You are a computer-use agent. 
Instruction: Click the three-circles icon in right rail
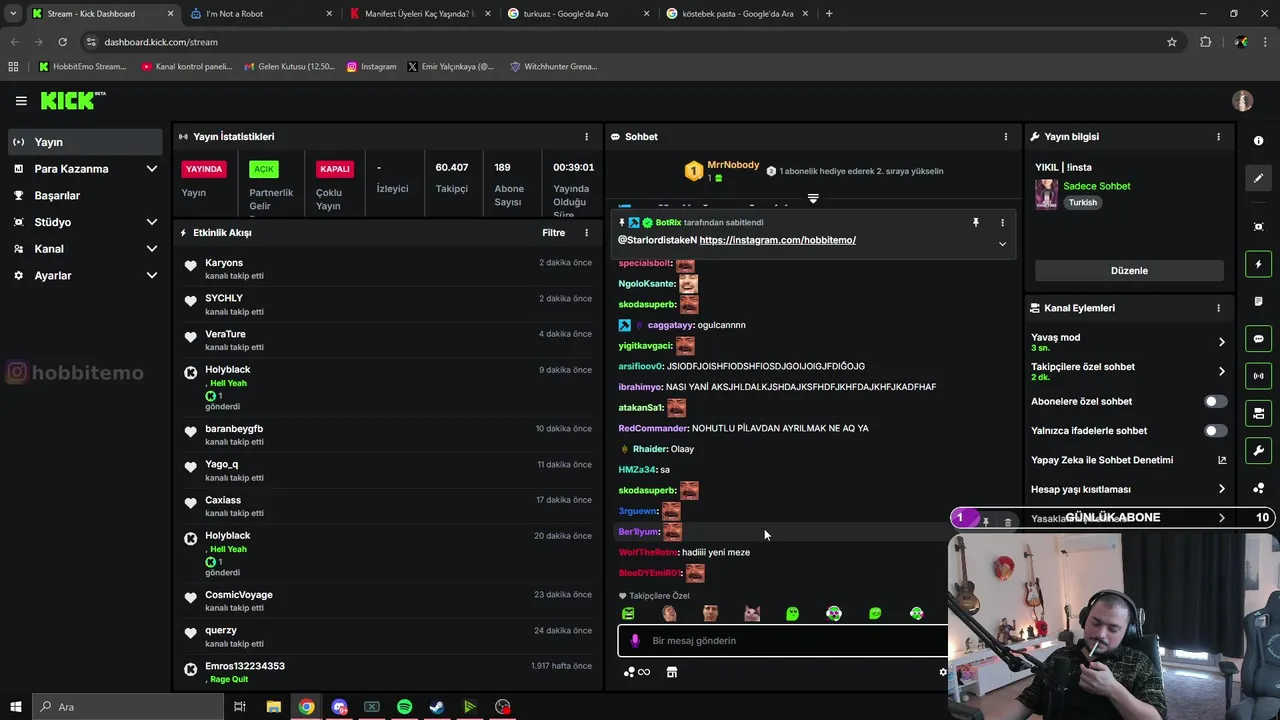(1258, 488)
